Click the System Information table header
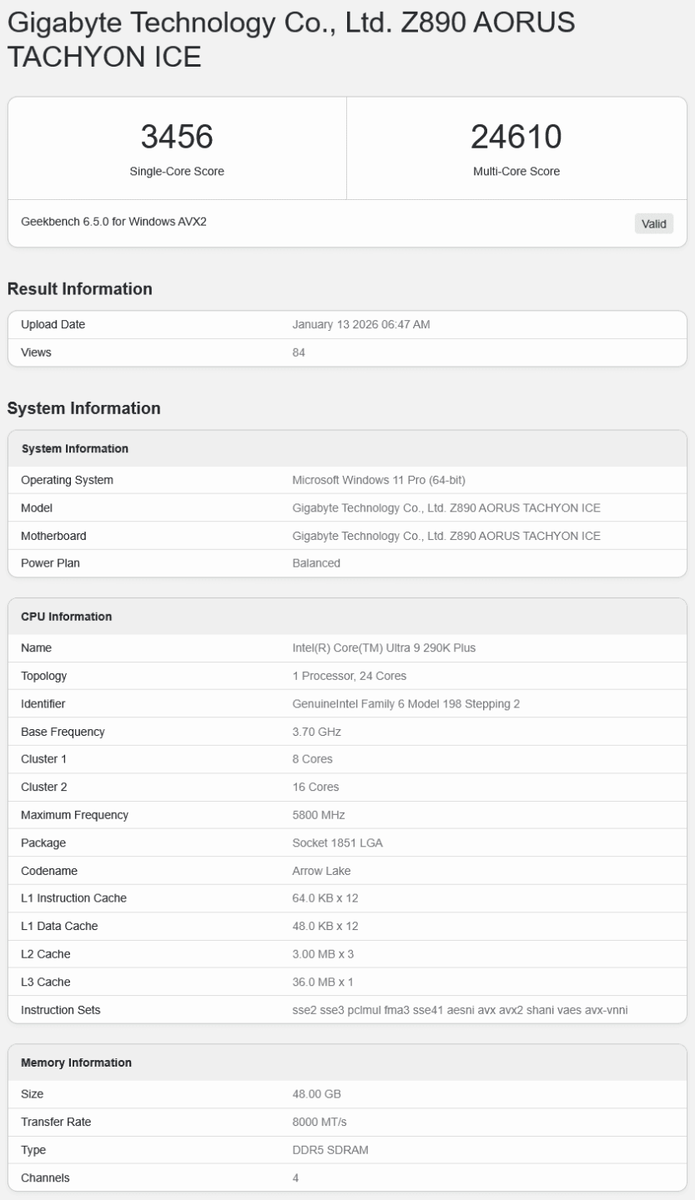 coord(75,449)
